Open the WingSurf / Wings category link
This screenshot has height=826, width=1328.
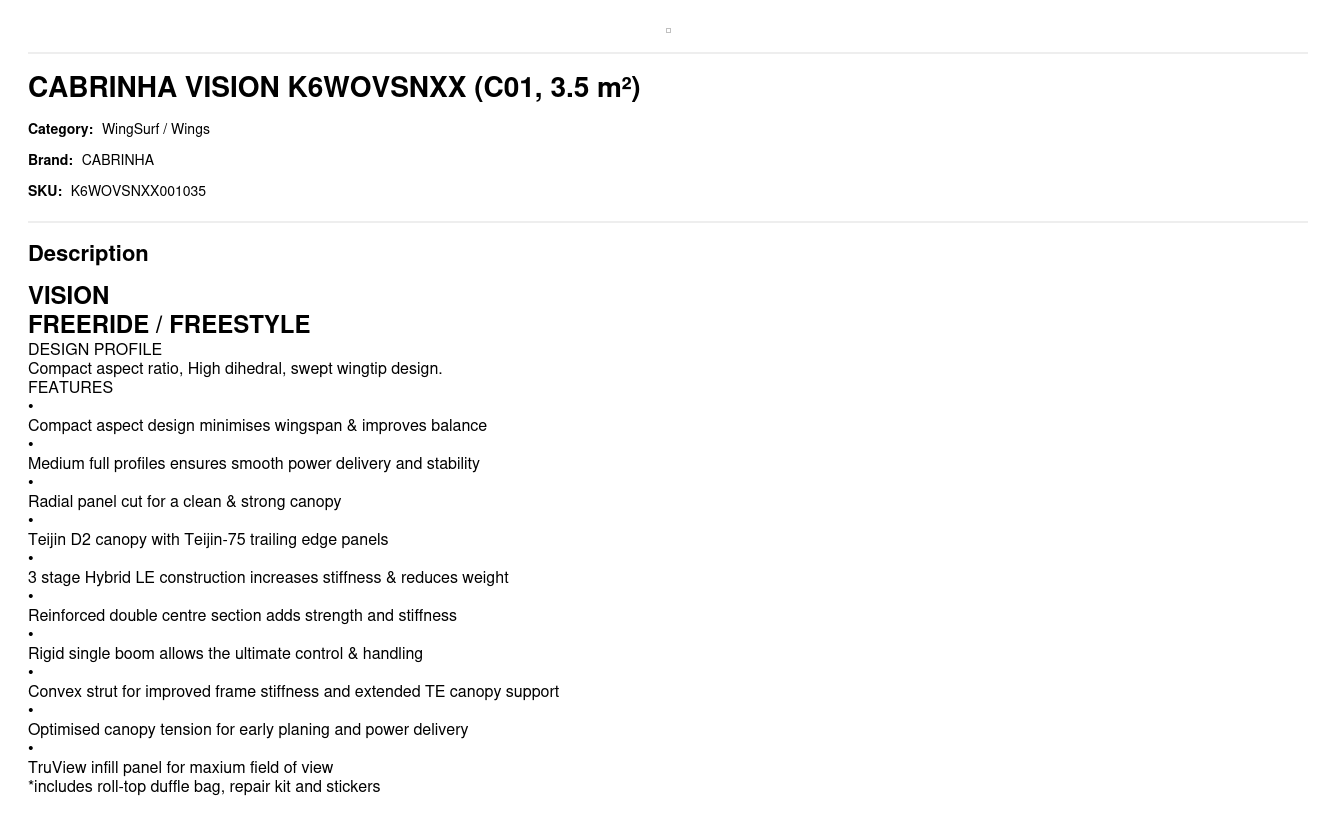(155, 130)
